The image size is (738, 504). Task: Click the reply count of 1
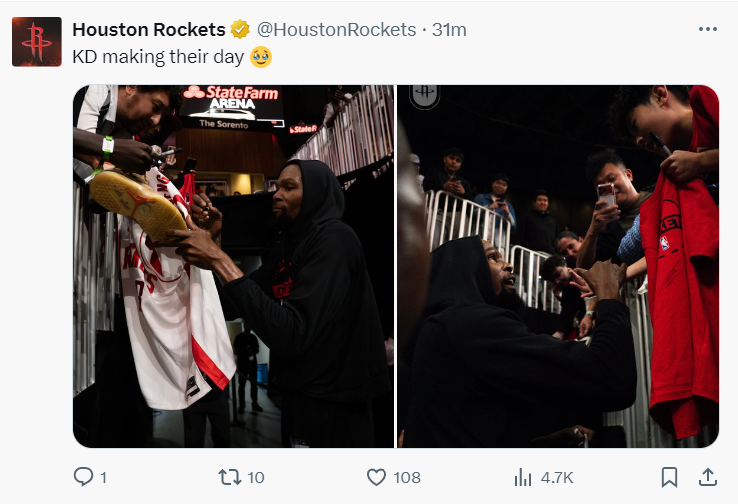(x=103, y=477)
